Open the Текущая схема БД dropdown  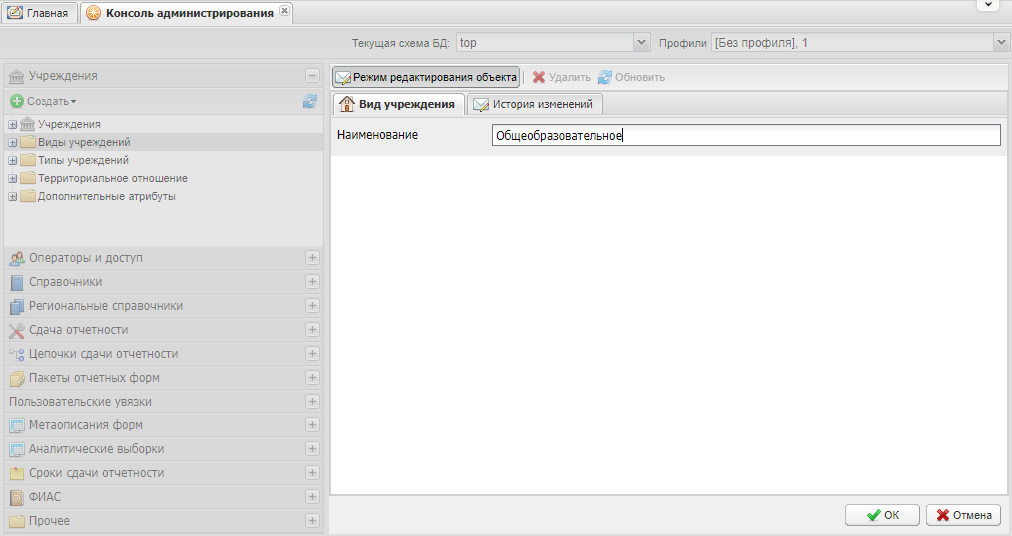click(642, 43)
